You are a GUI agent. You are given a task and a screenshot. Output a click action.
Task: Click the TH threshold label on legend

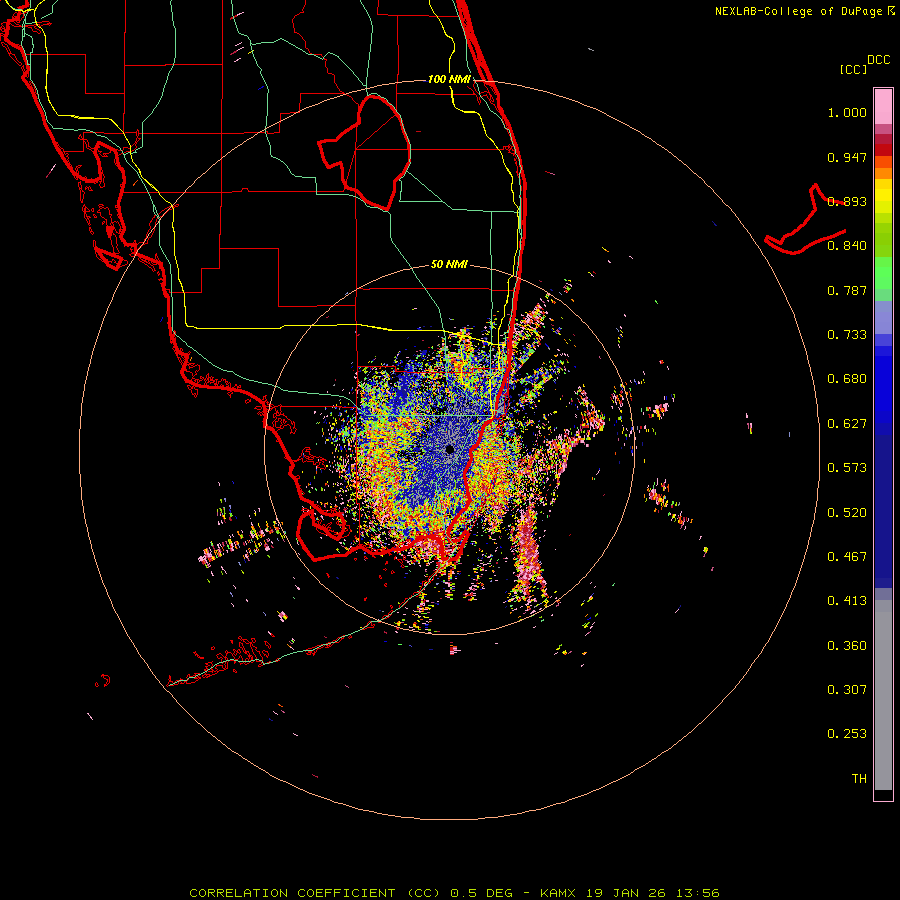coord(859,779)
